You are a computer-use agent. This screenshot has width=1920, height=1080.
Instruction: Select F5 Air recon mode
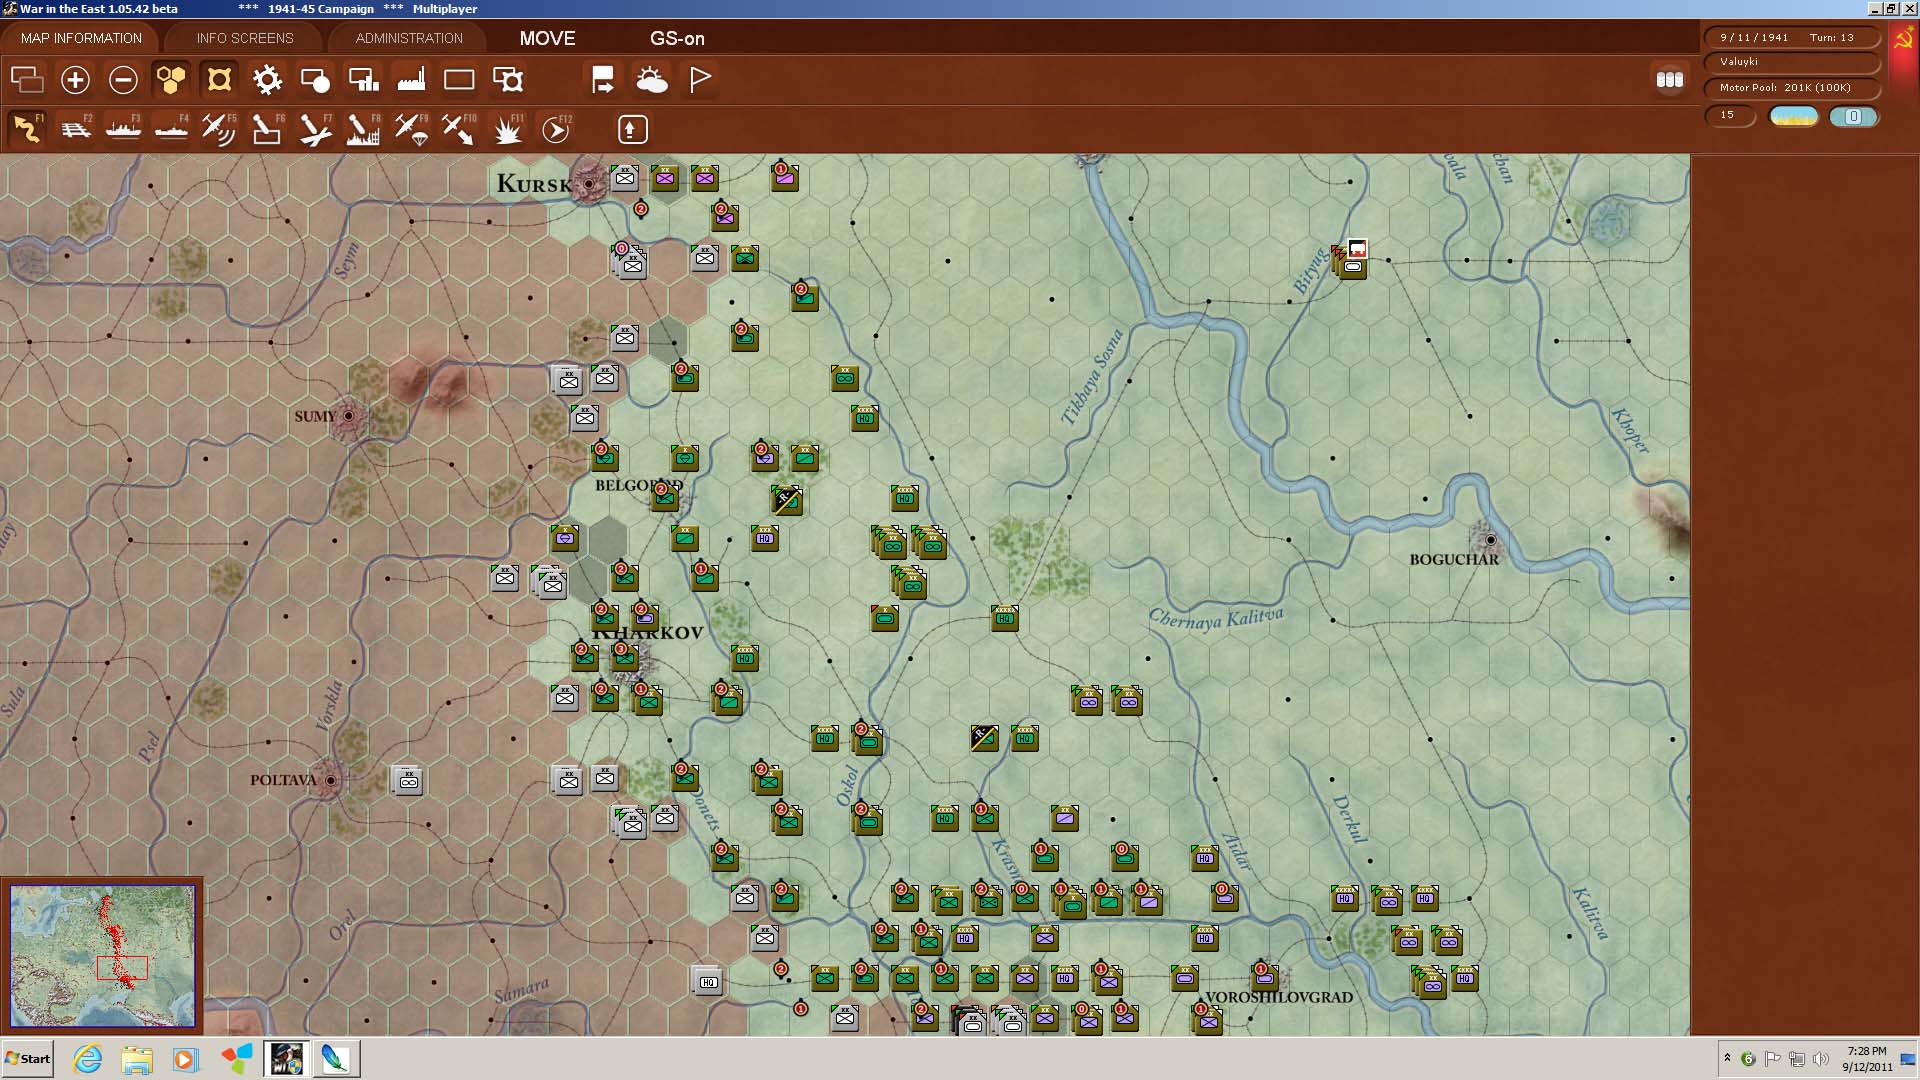click(x=220, y=129)
